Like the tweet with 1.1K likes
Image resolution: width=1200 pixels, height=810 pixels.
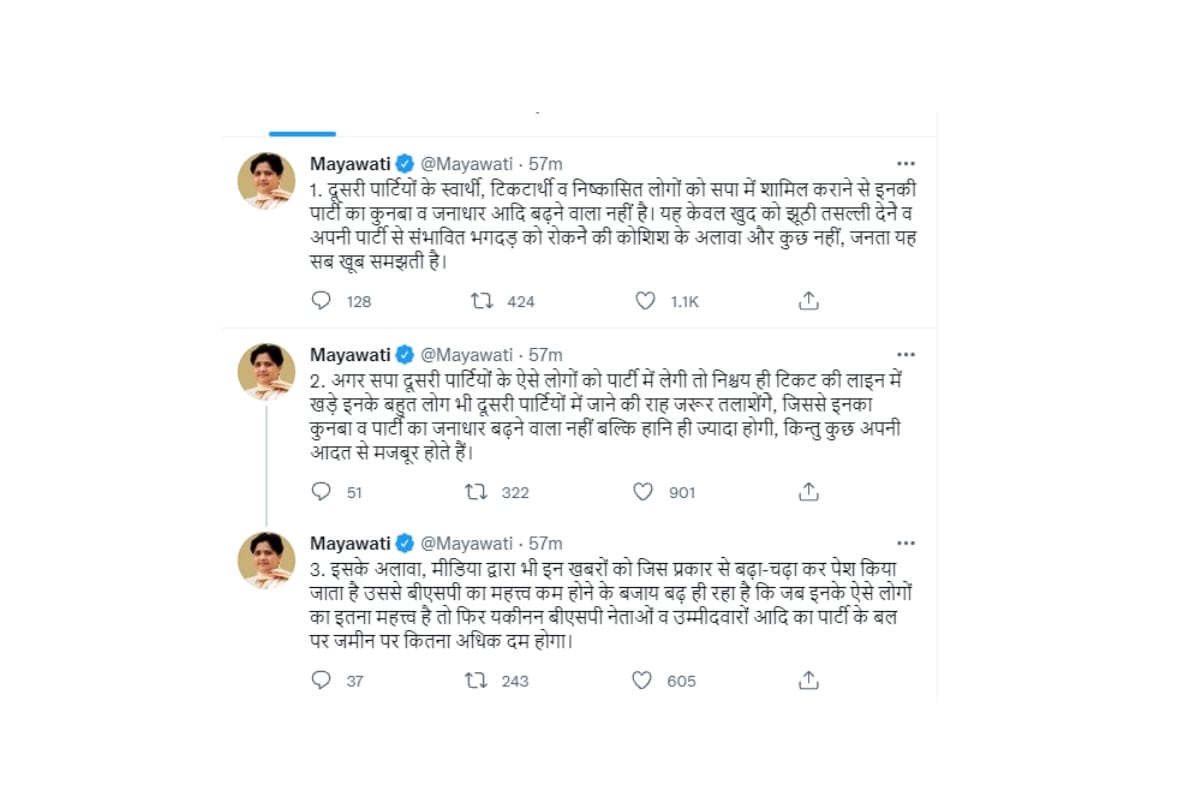[x=645, y=300]
